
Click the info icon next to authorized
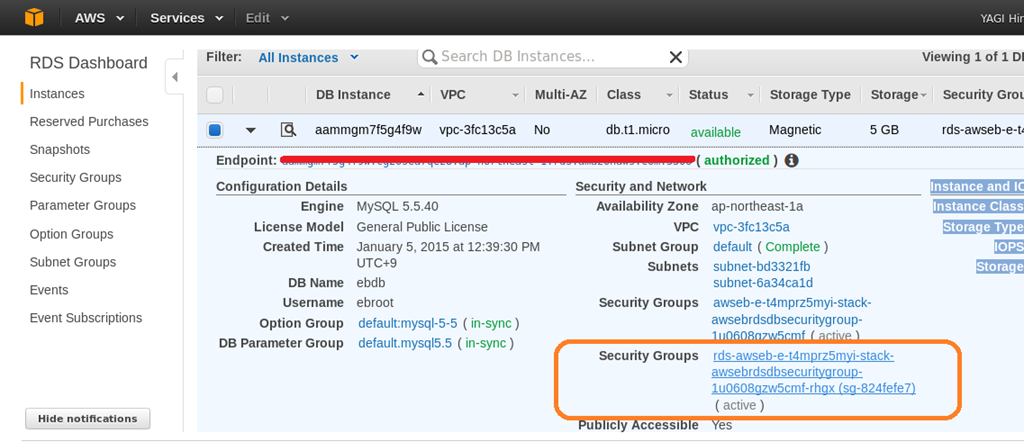tap(791, 160)
